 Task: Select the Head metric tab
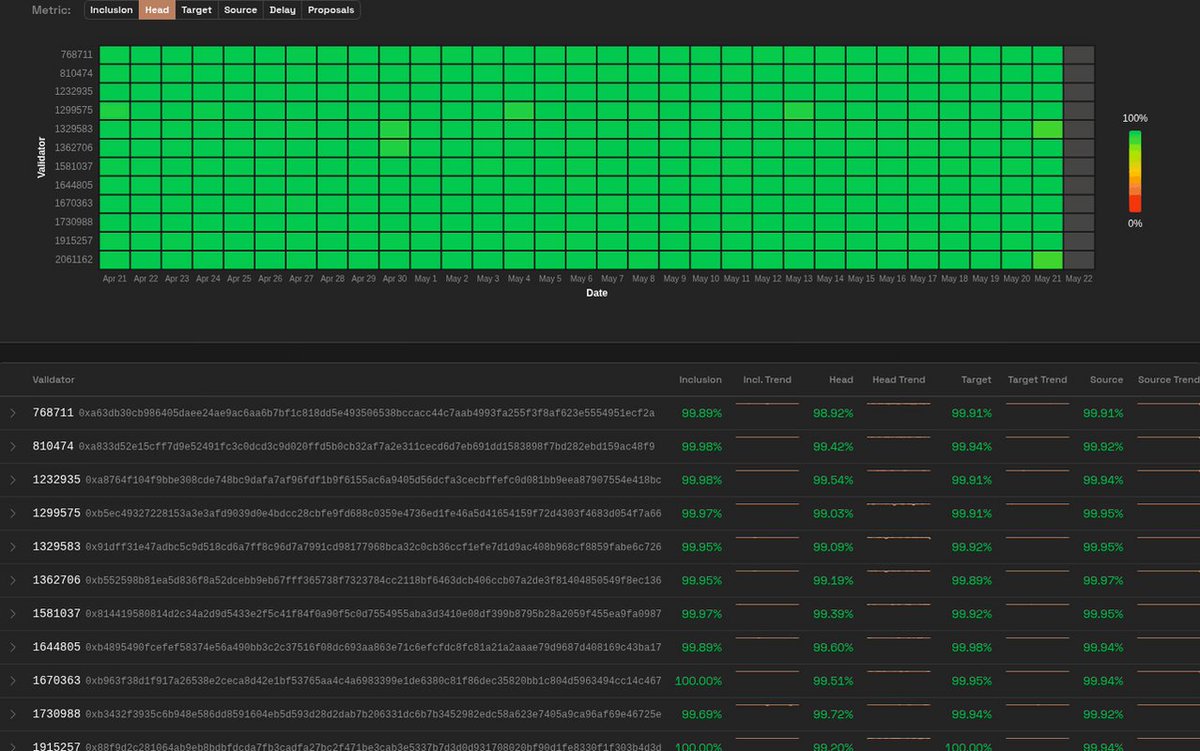coord(157,10)
